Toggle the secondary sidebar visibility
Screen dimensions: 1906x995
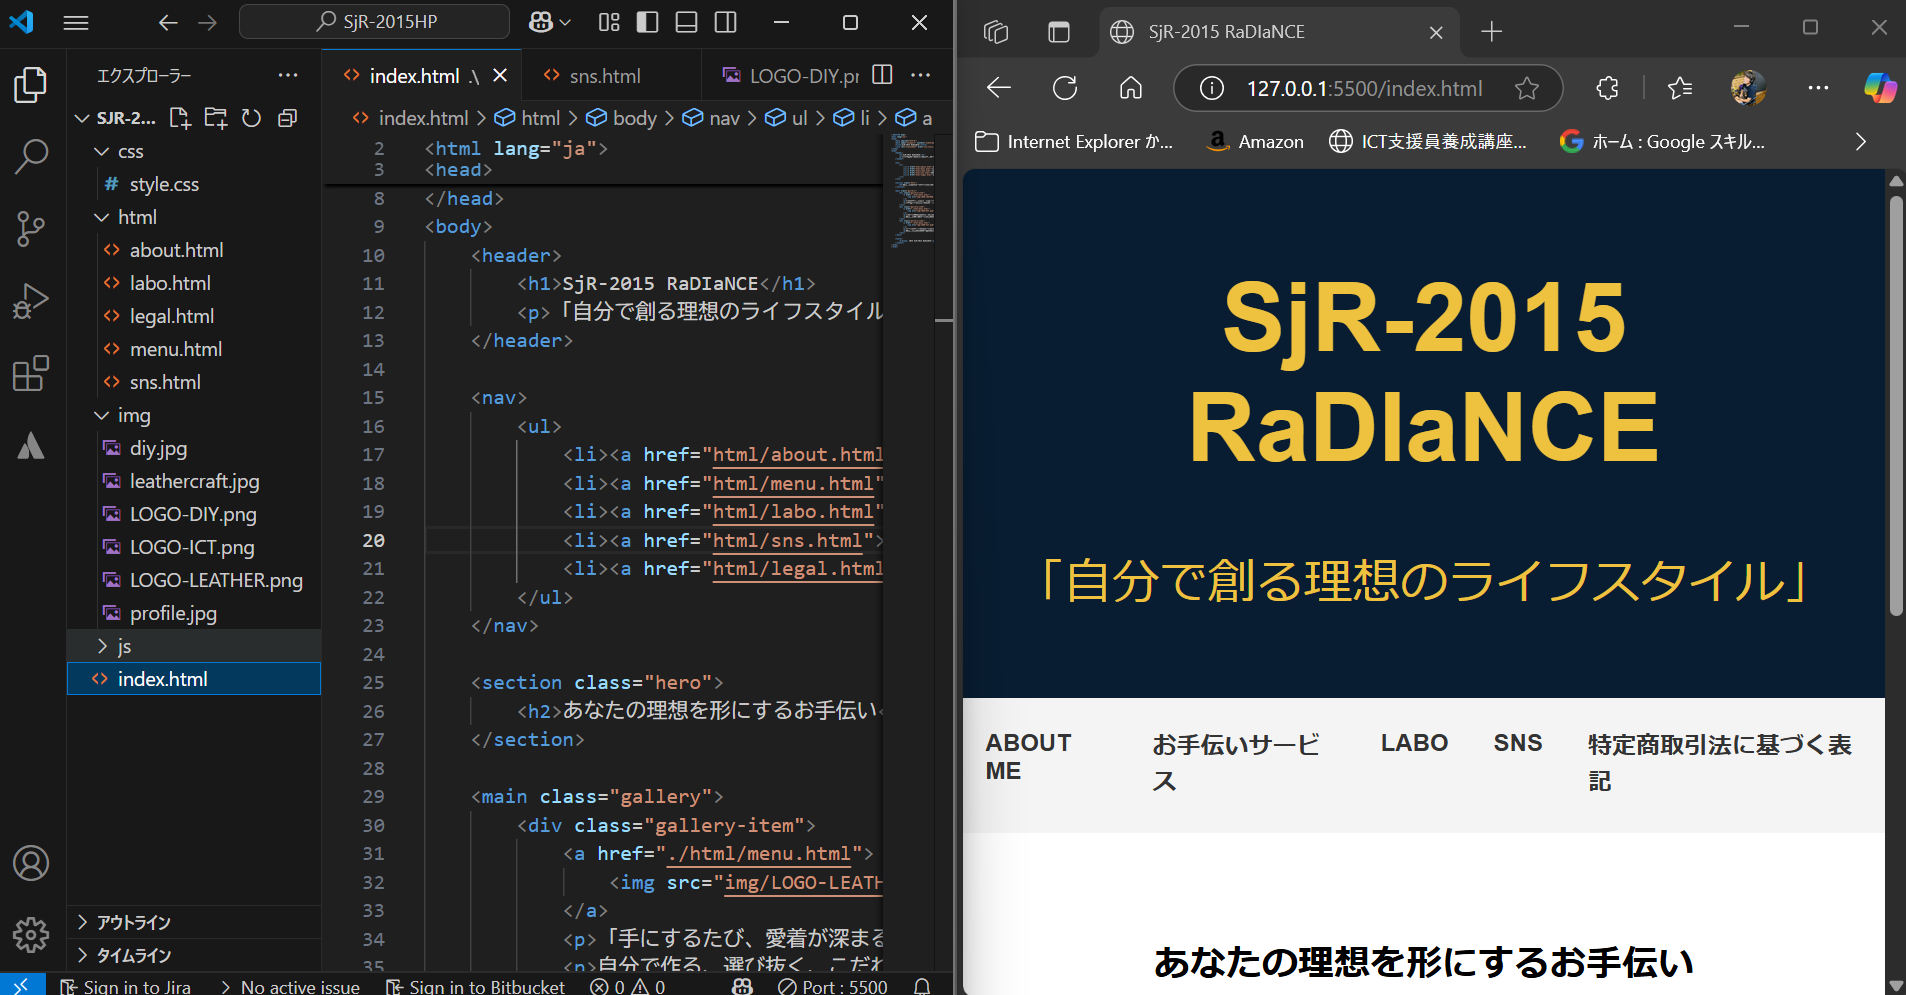[x=726, y=22]
